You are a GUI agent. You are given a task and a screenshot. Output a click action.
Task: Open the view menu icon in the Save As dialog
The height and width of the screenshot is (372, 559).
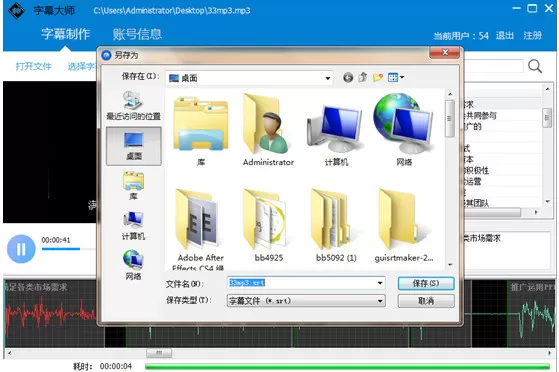[x=395, y=77]
